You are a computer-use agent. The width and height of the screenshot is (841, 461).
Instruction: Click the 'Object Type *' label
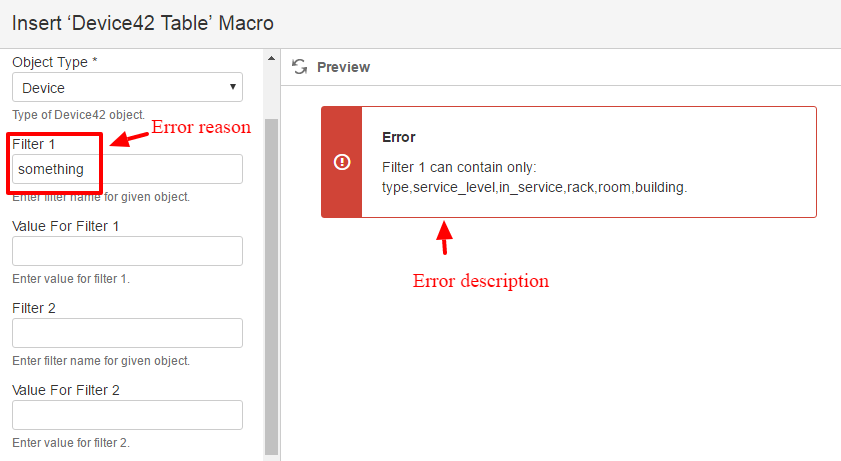[x=54, y=62]
